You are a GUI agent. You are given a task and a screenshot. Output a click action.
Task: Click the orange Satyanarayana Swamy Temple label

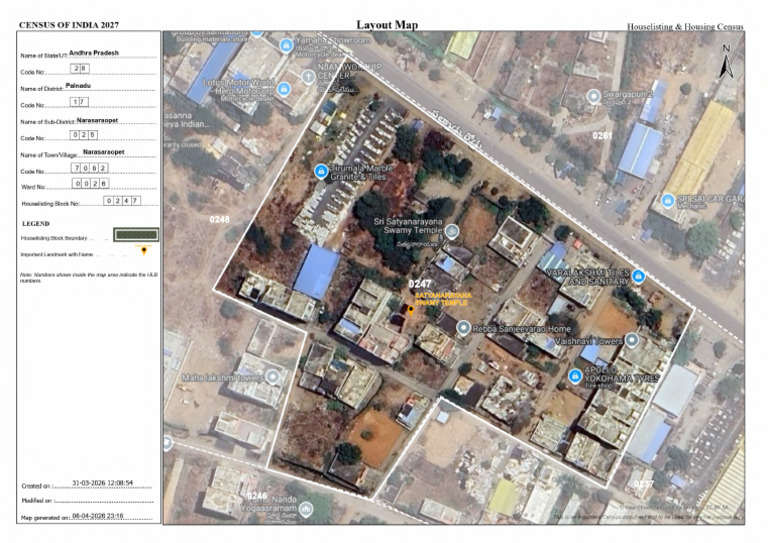tap(443, 299)
